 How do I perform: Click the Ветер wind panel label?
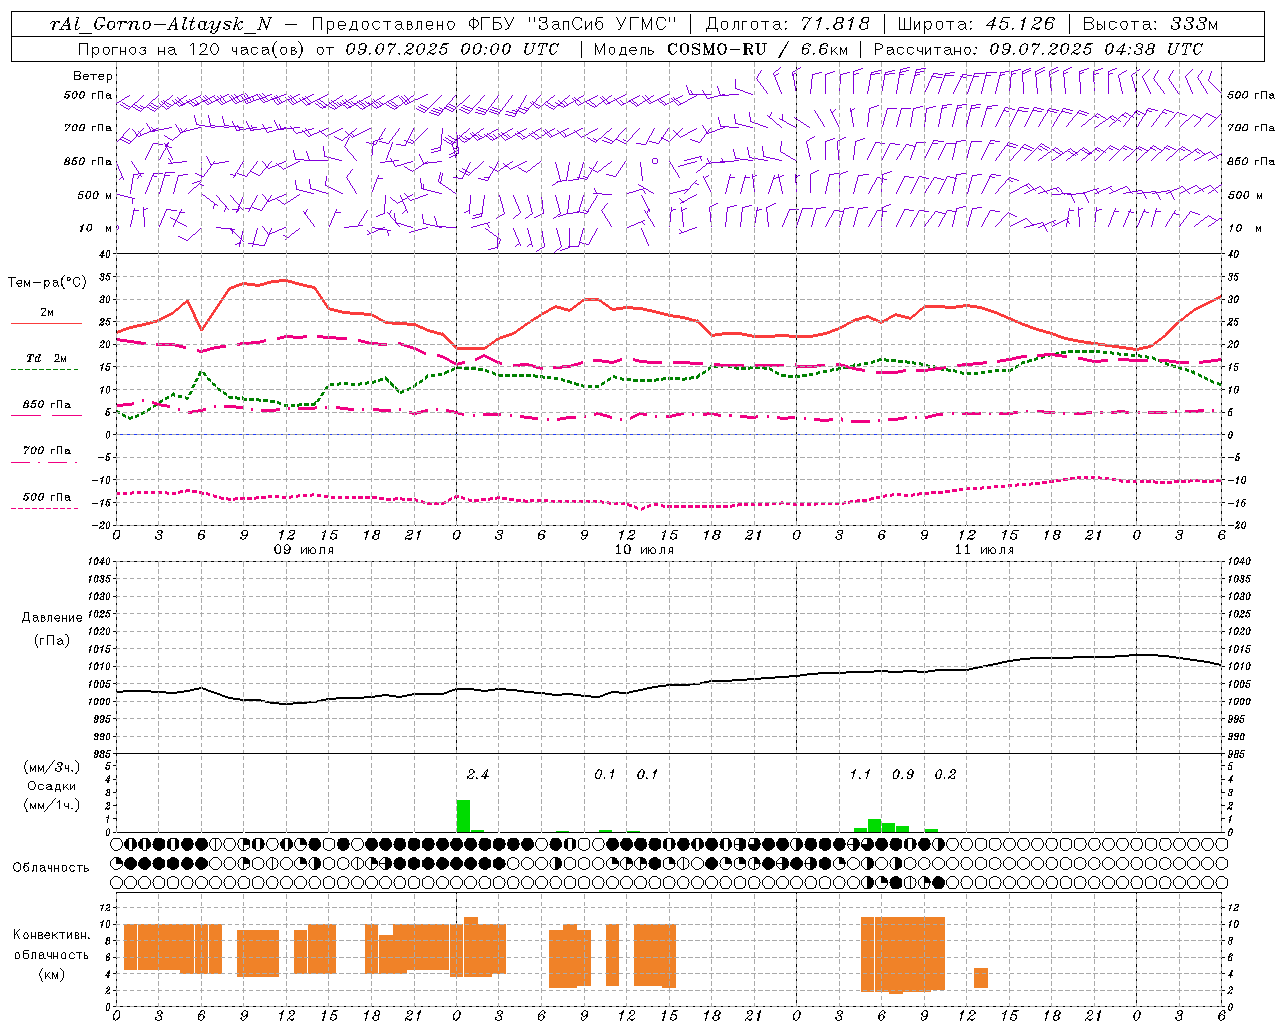pyautogui.click(x=93, y=76)
